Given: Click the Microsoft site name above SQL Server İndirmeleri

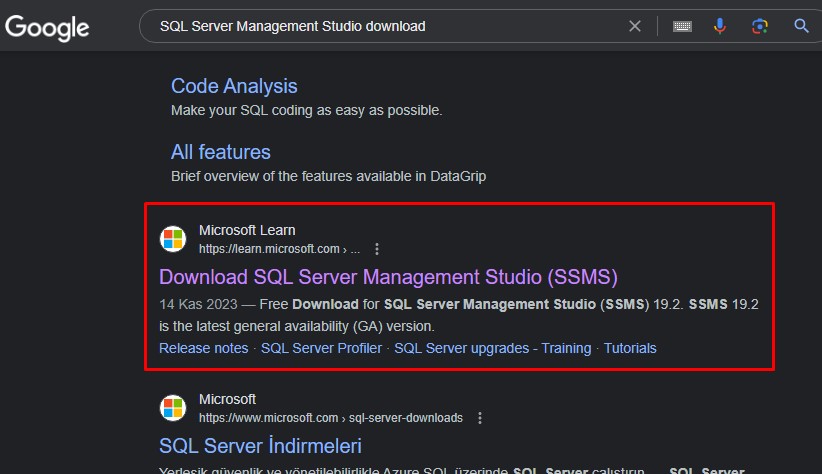Looking at the screenshot, I should click(227, 399).
